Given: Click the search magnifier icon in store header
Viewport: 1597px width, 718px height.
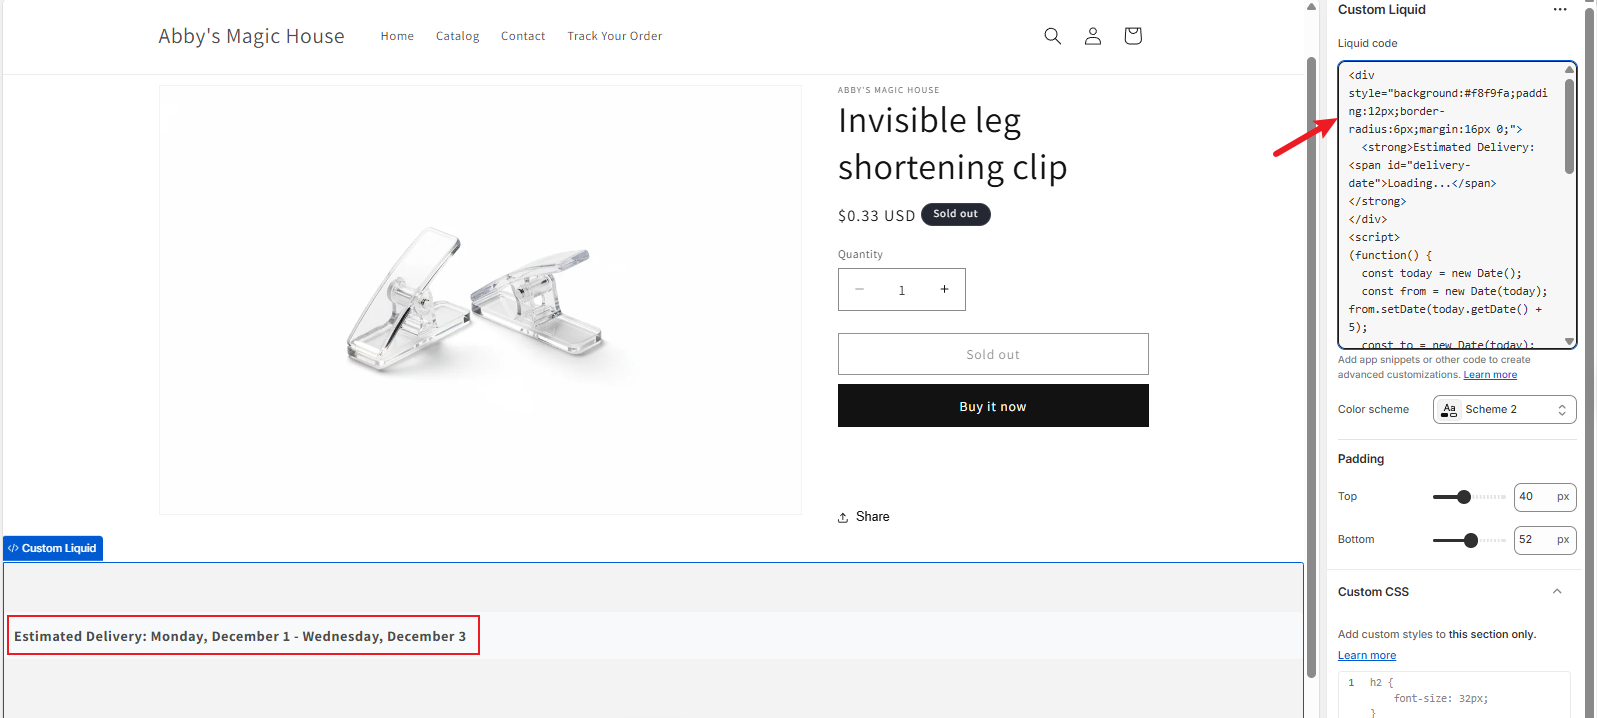Looking at the screenshot, I should (x=1052, y=36).
